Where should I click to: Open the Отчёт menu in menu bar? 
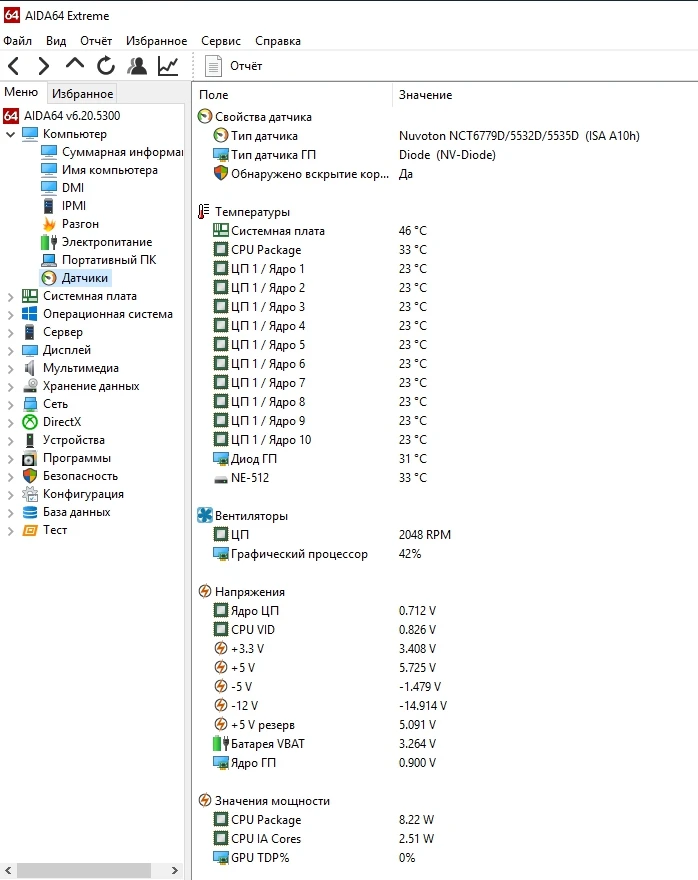[96, 41]
